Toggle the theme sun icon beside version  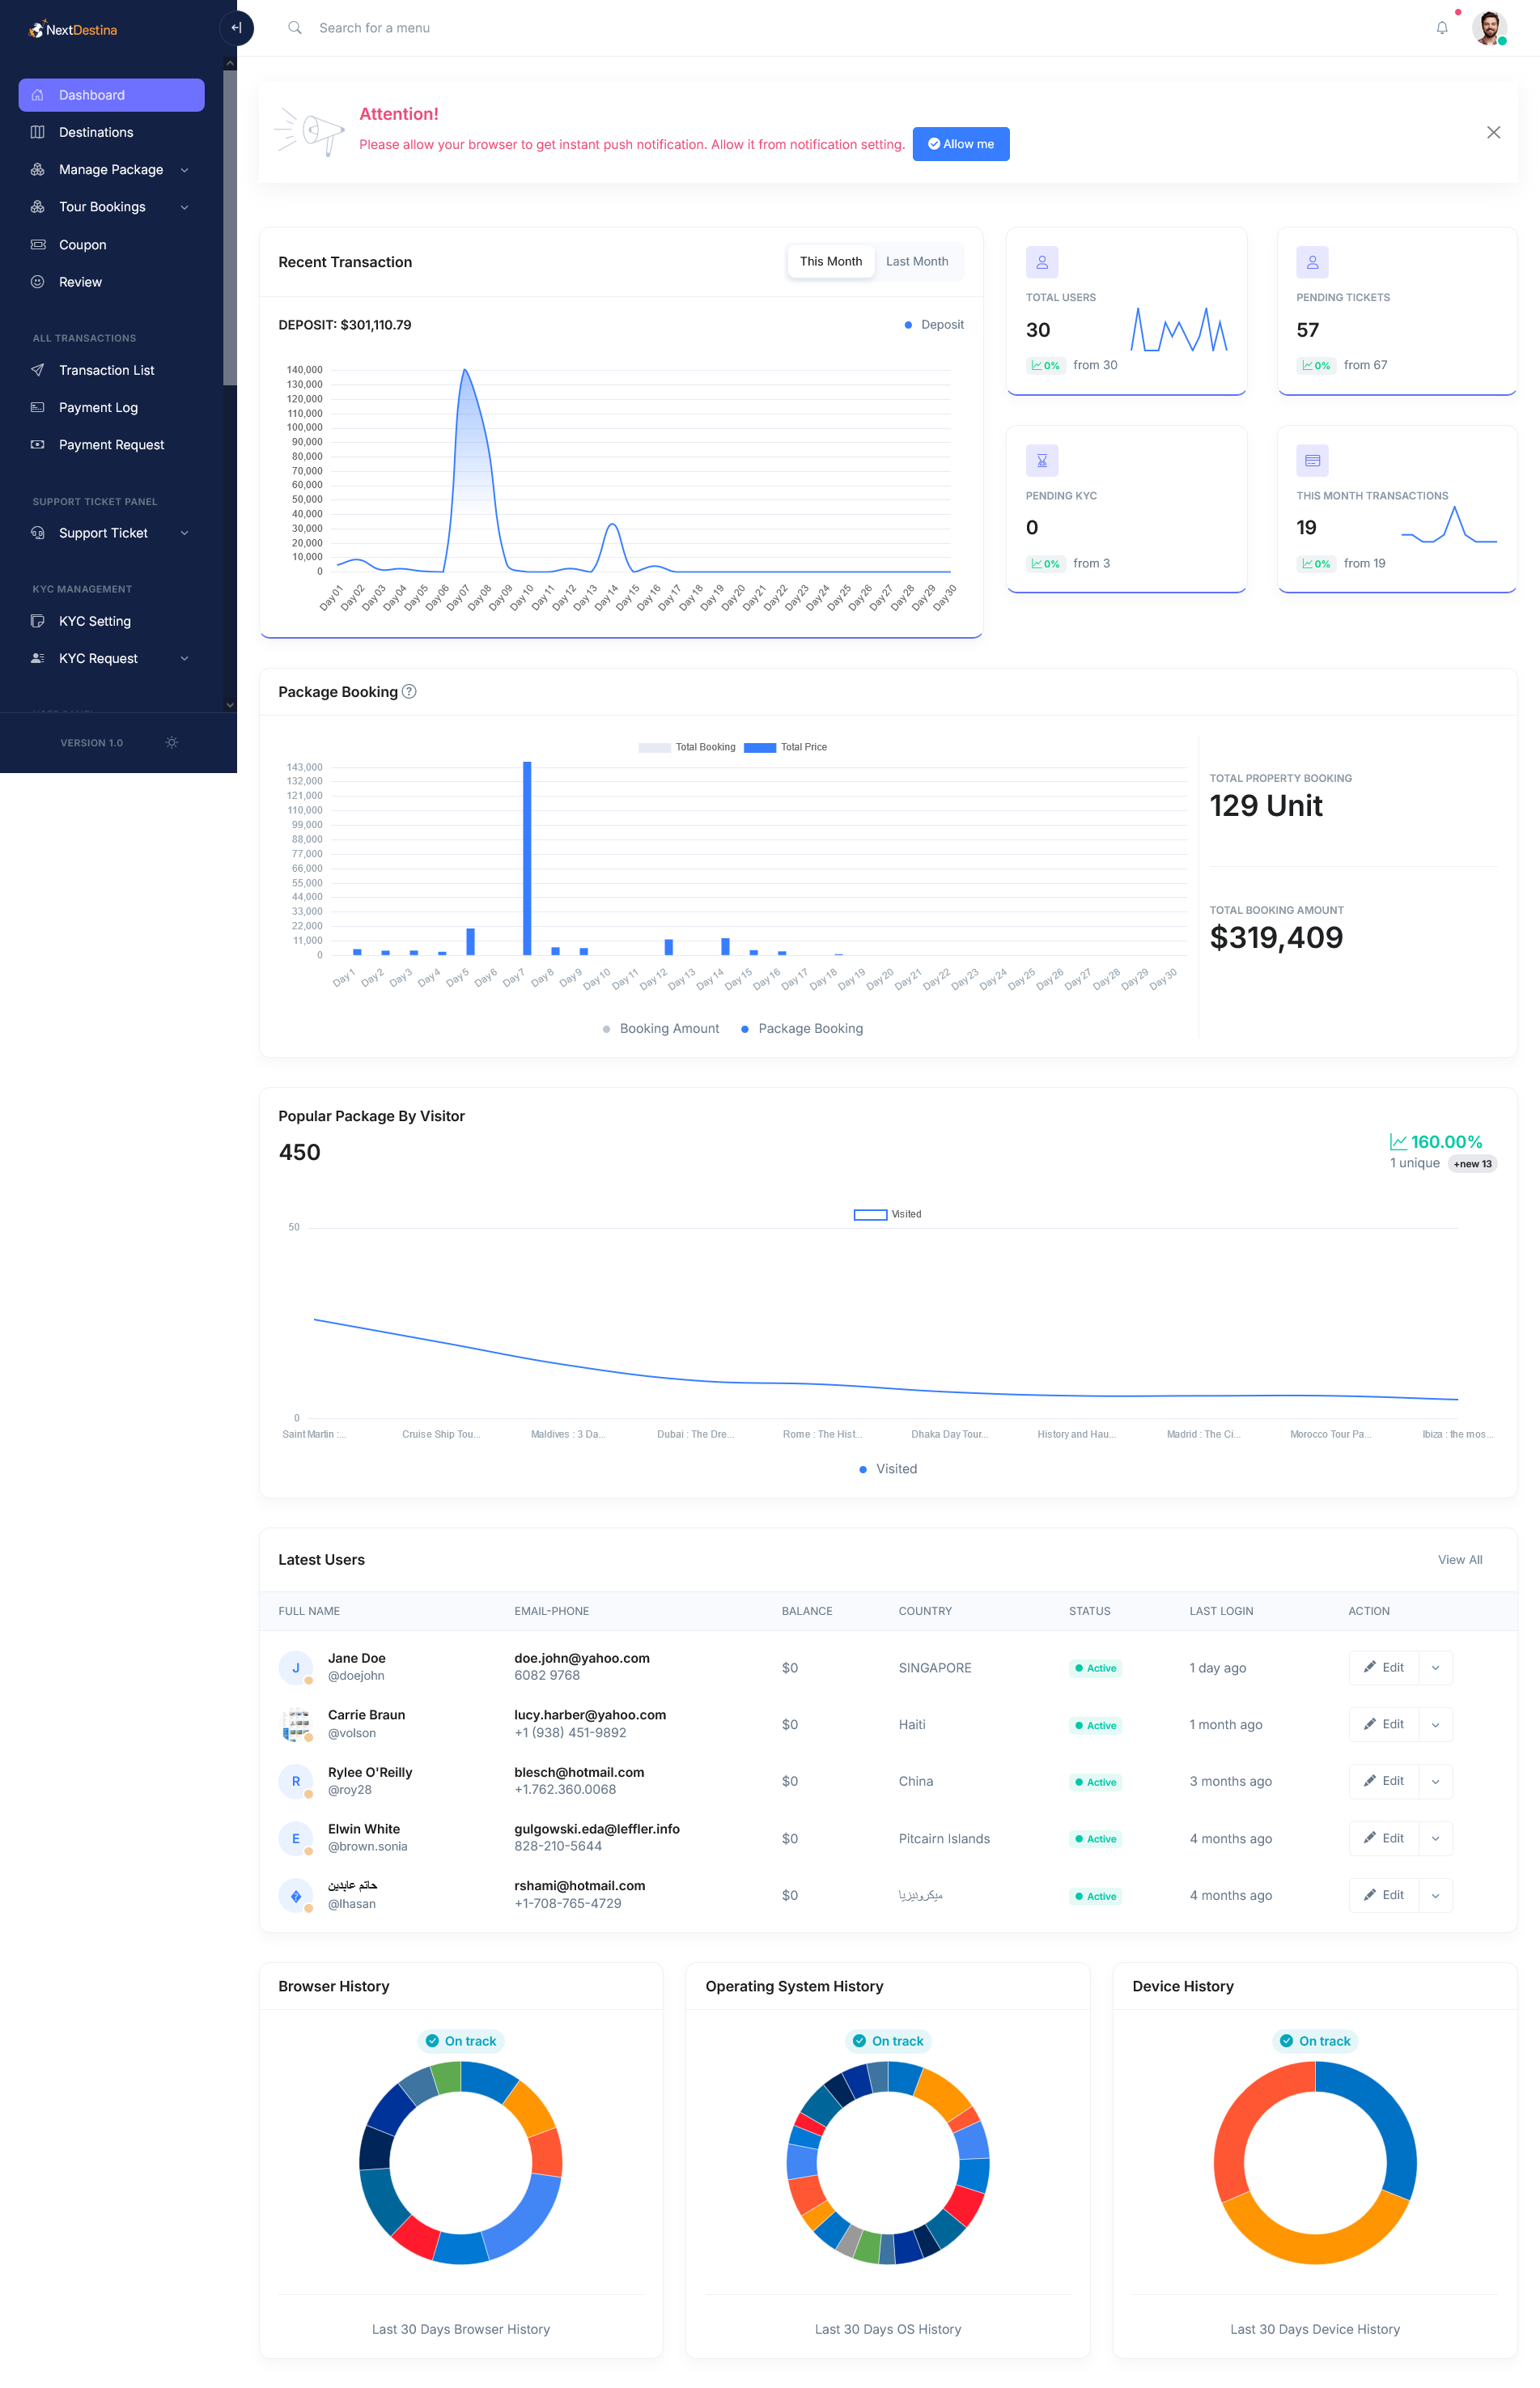pos(171,743)
